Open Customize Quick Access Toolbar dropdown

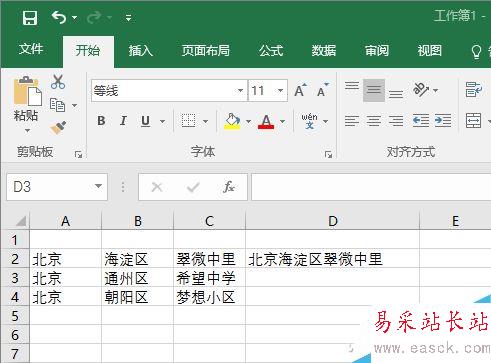tap(128, 18)
